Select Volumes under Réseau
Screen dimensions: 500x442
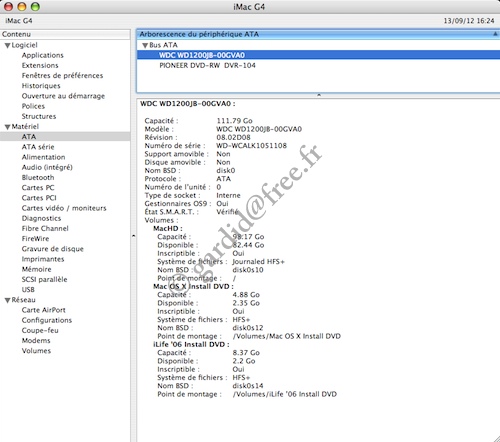tap(36, 351)
